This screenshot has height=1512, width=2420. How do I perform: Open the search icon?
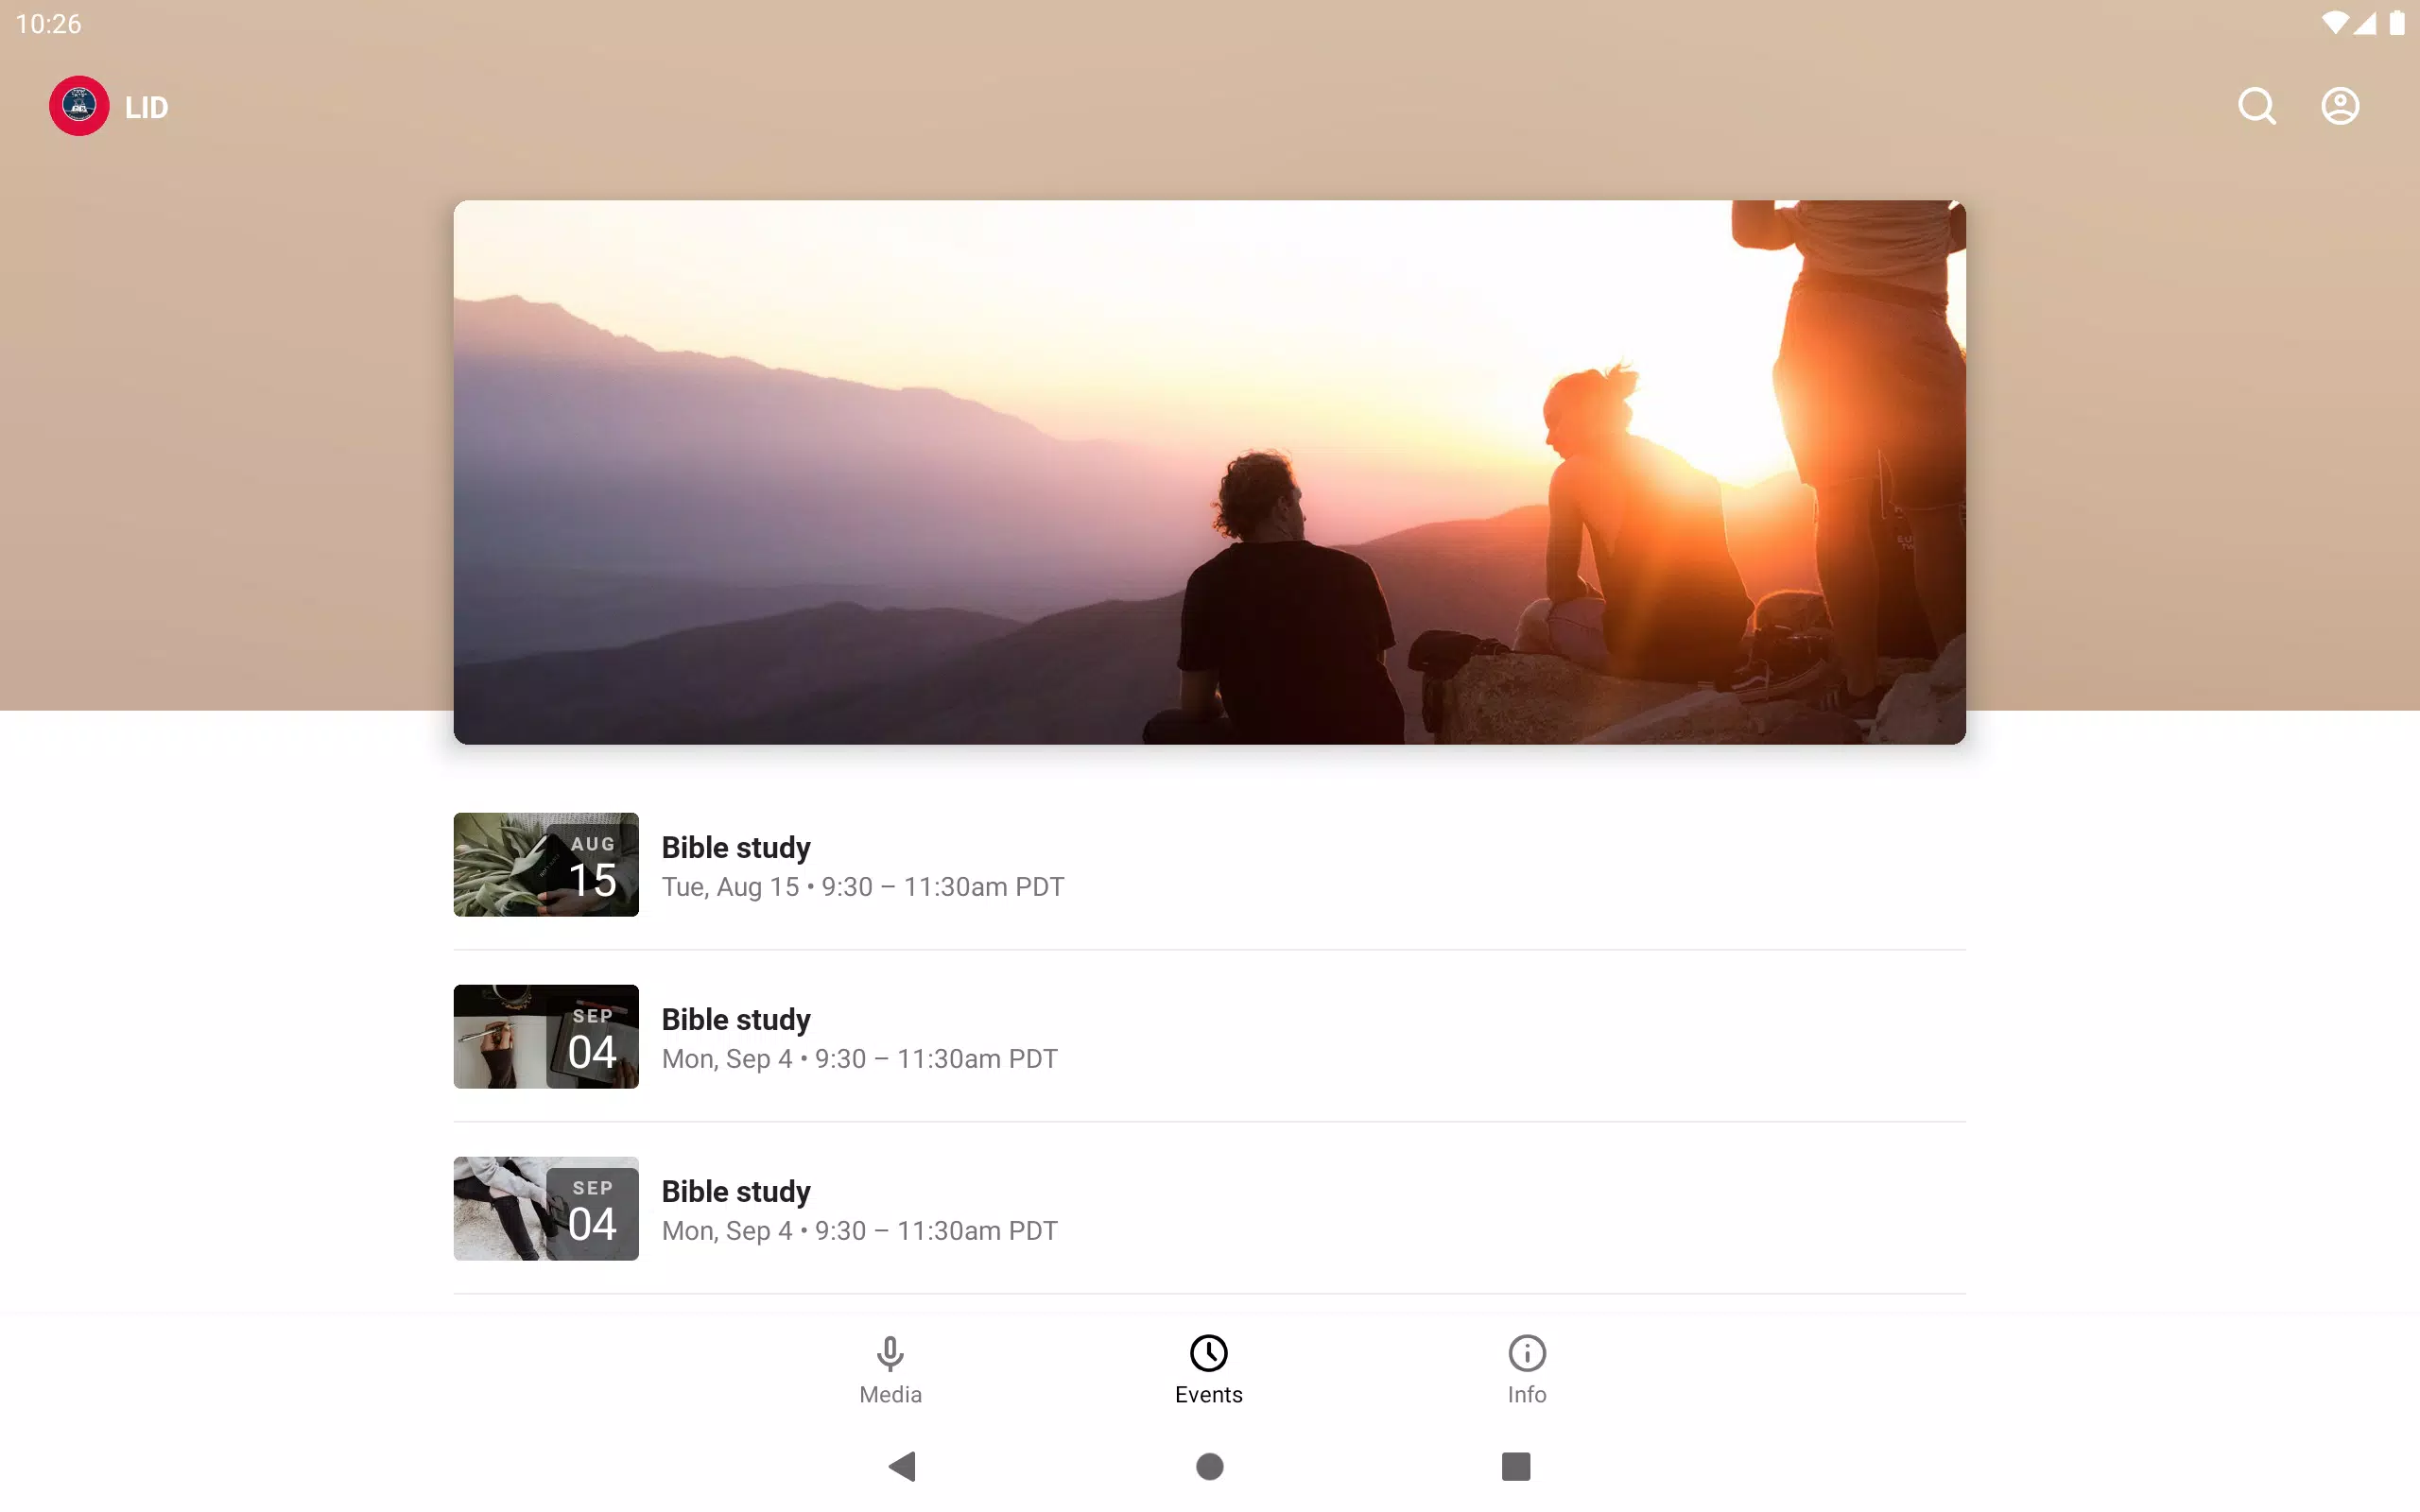click(x=2256, y=106)
